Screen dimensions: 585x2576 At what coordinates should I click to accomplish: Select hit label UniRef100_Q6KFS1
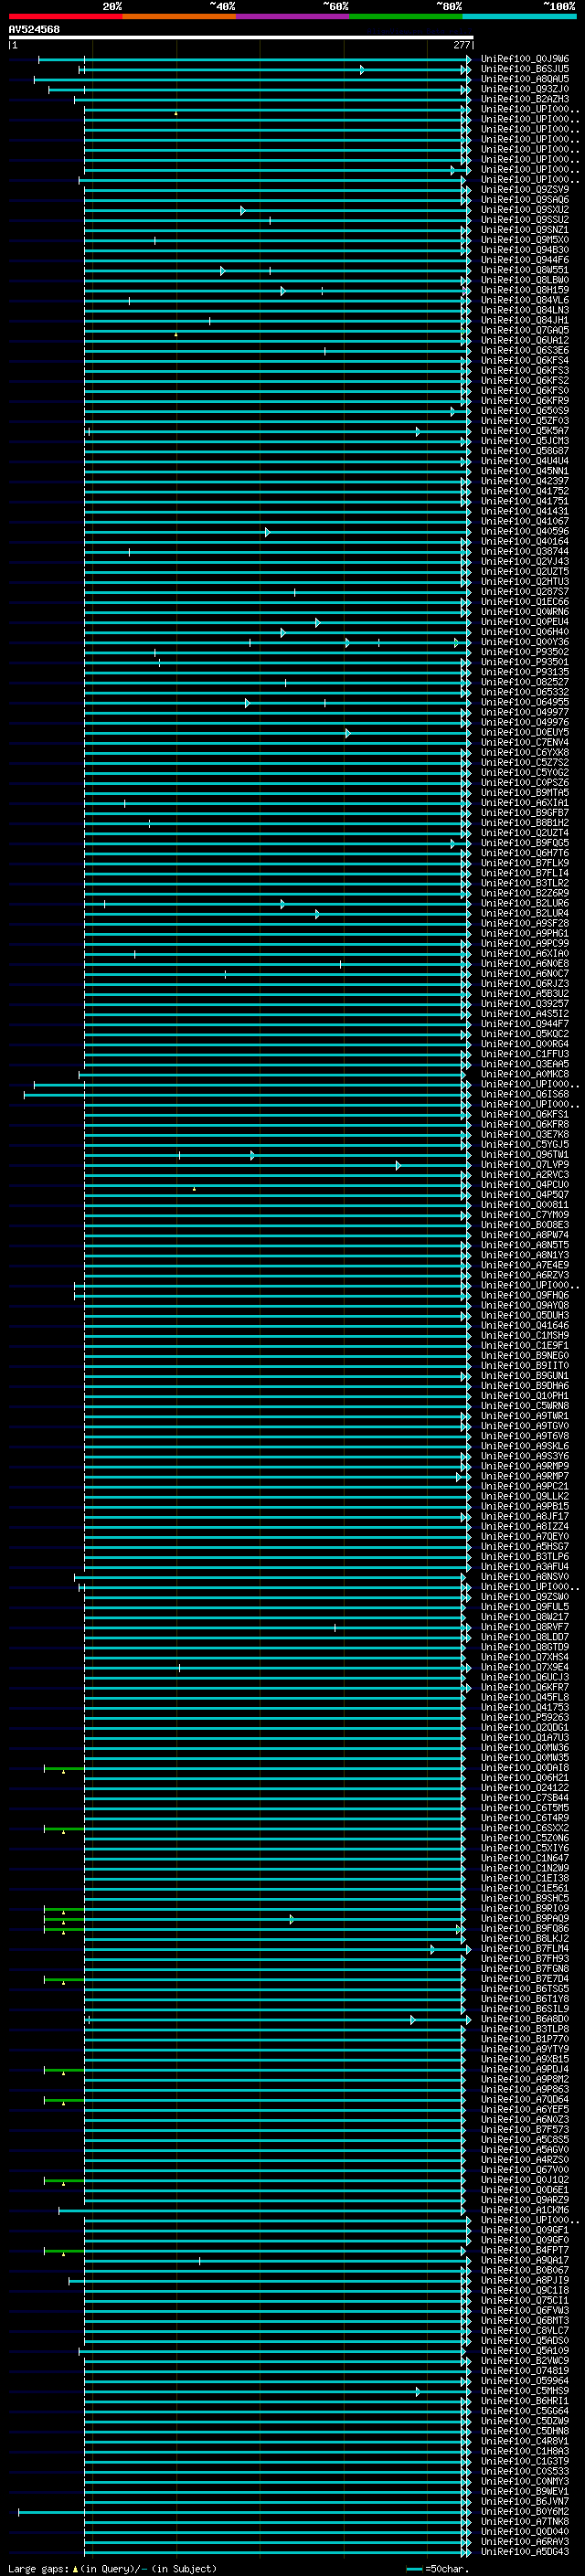pyautogui.click(x=525, y=1114)
